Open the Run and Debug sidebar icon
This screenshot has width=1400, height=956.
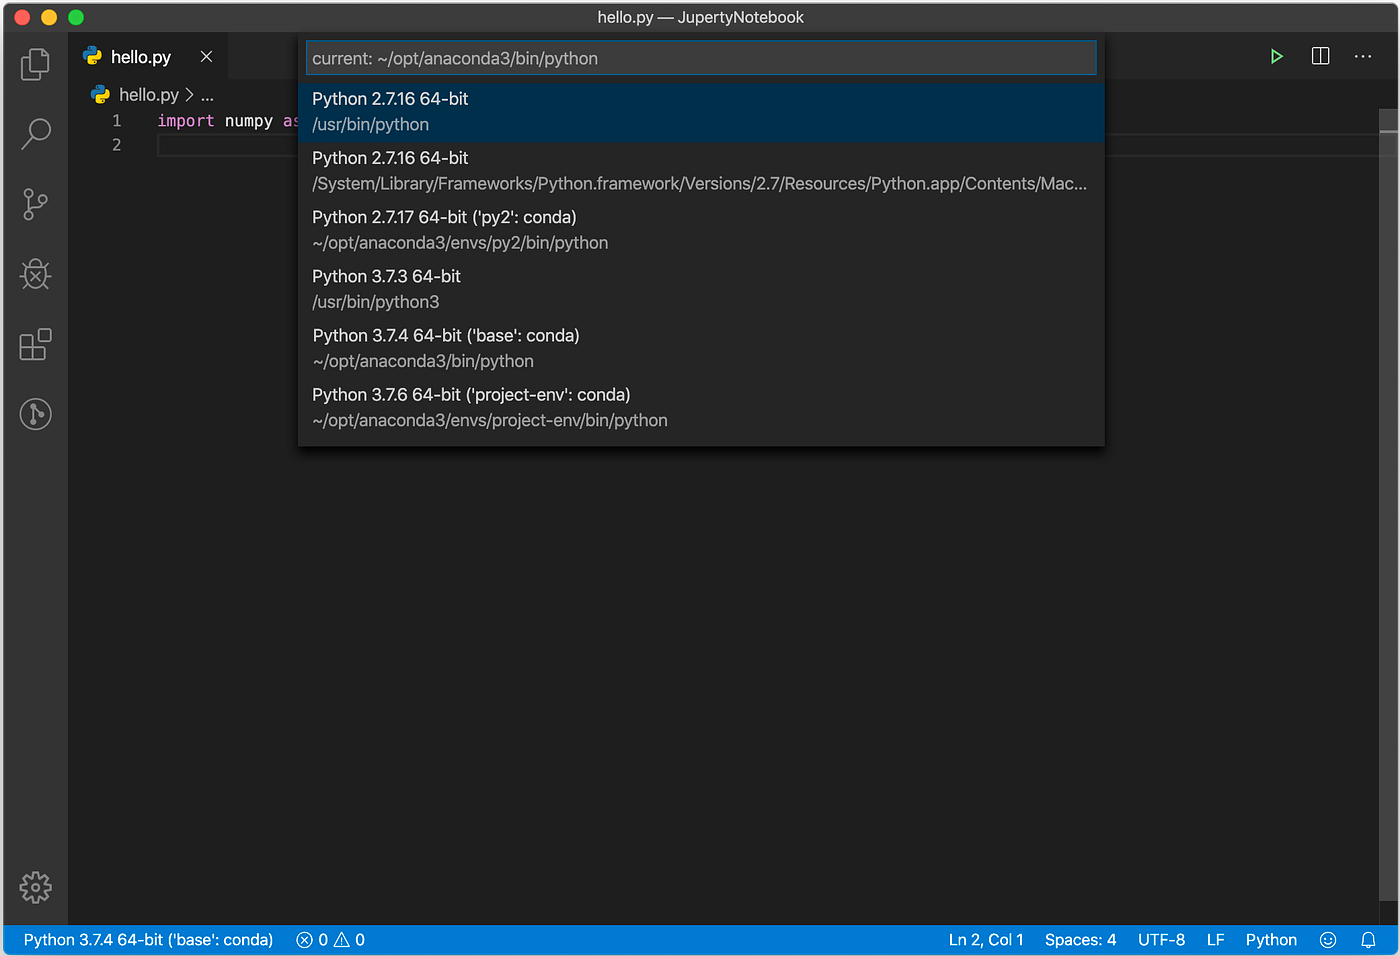coord(35,274)
